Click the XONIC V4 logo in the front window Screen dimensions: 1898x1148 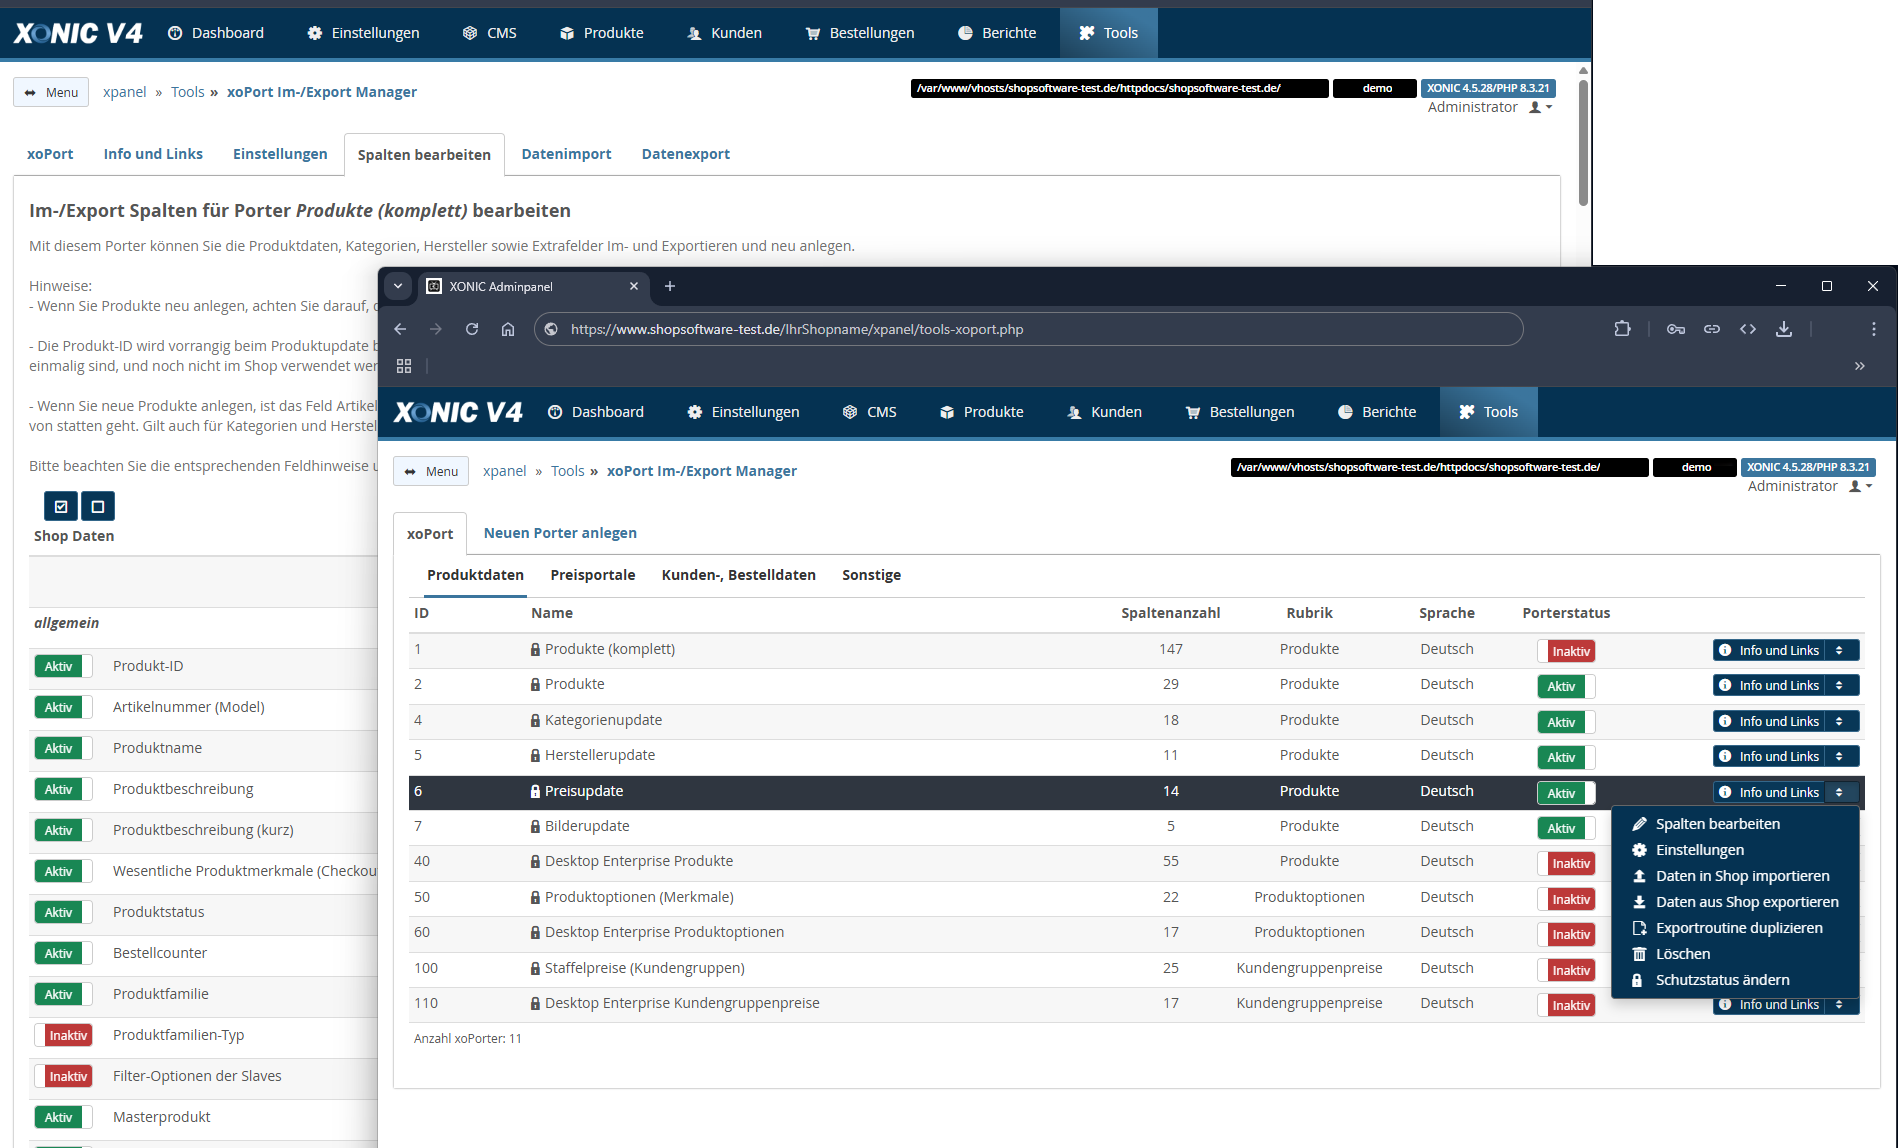[x=458, y=412]
